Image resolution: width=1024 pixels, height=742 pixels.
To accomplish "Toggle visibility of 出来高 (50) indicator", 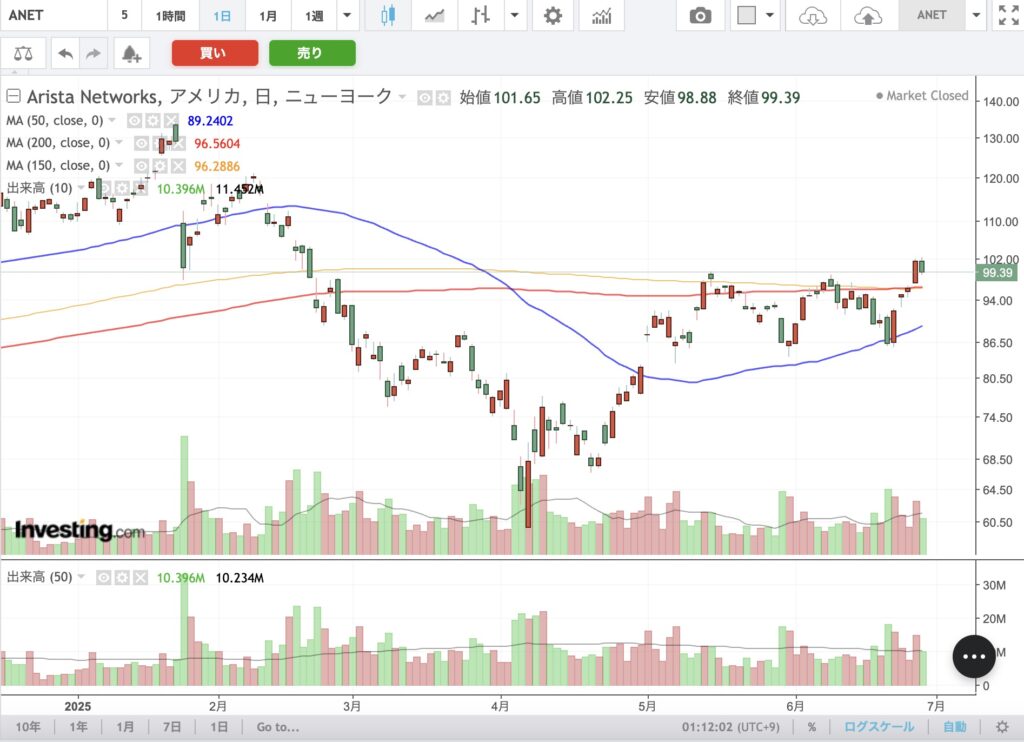I will coord(104,577).
